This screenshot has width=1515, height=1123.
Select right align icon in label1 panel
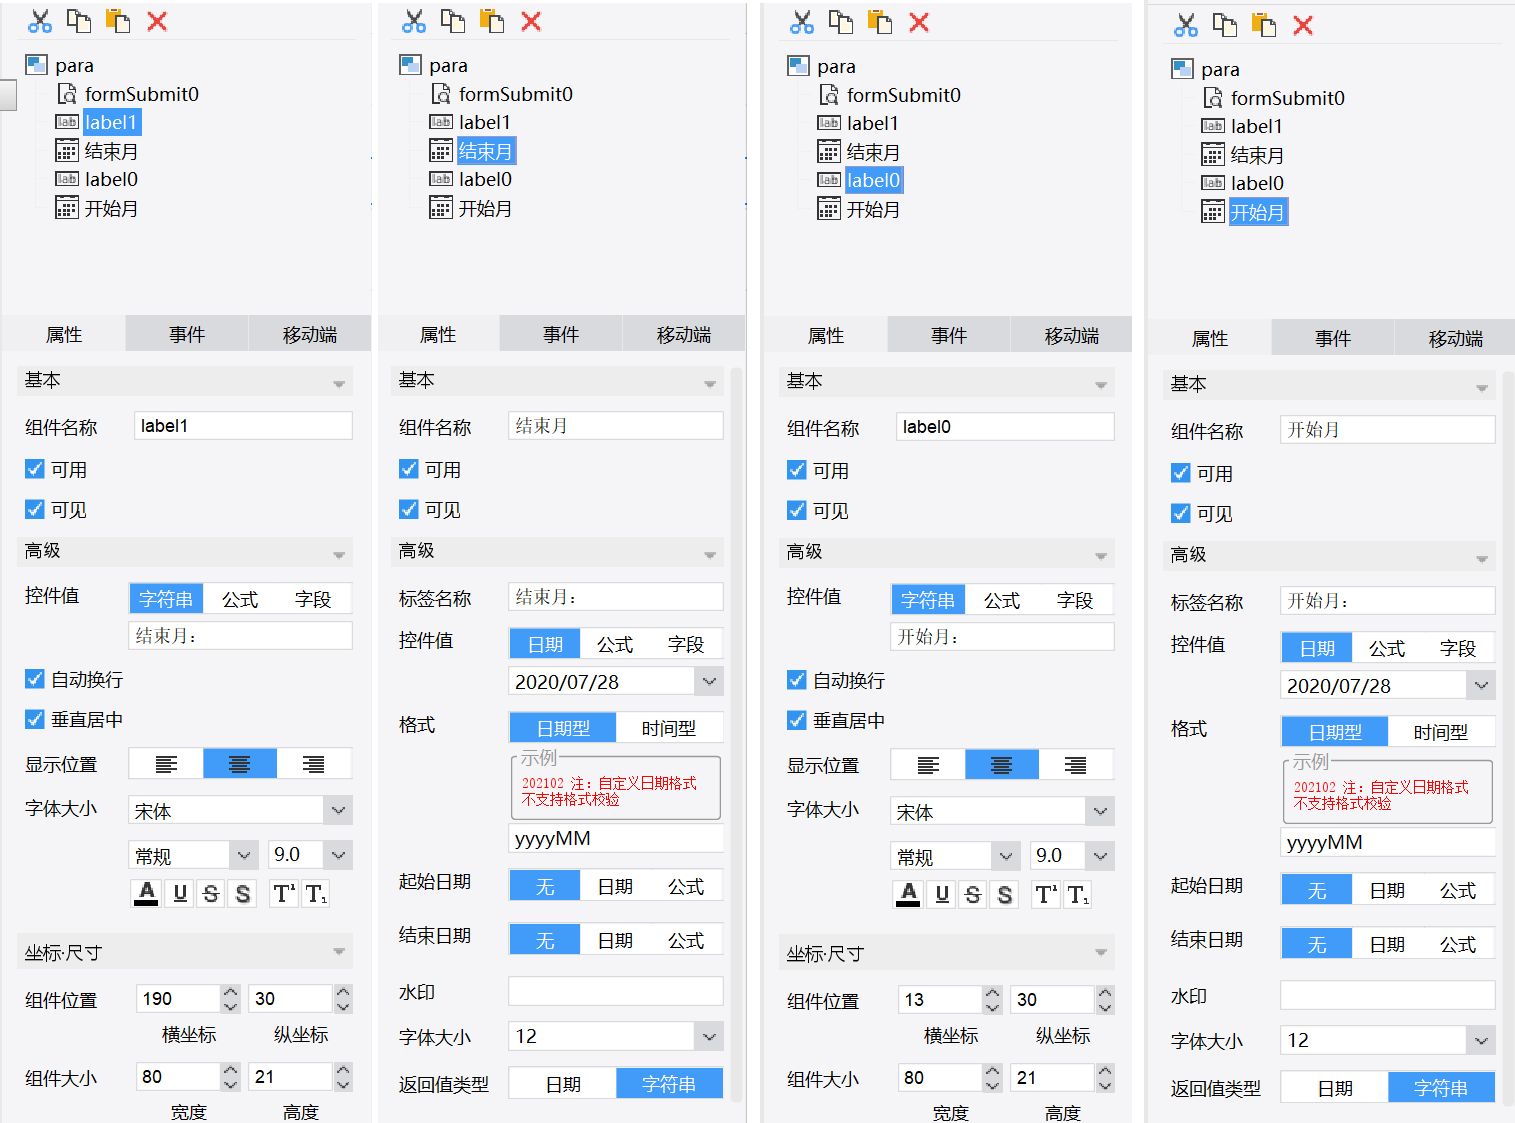tap(314, 764)
